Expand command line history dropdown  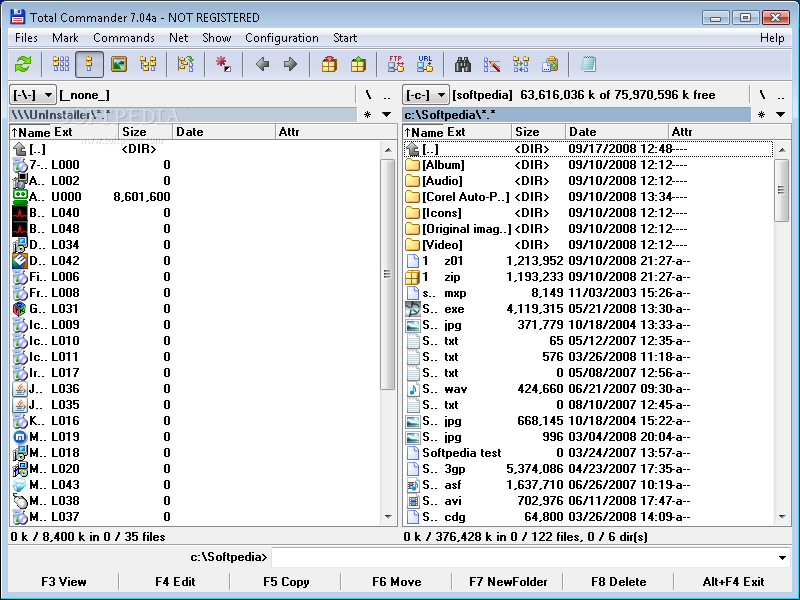point(782,557)
